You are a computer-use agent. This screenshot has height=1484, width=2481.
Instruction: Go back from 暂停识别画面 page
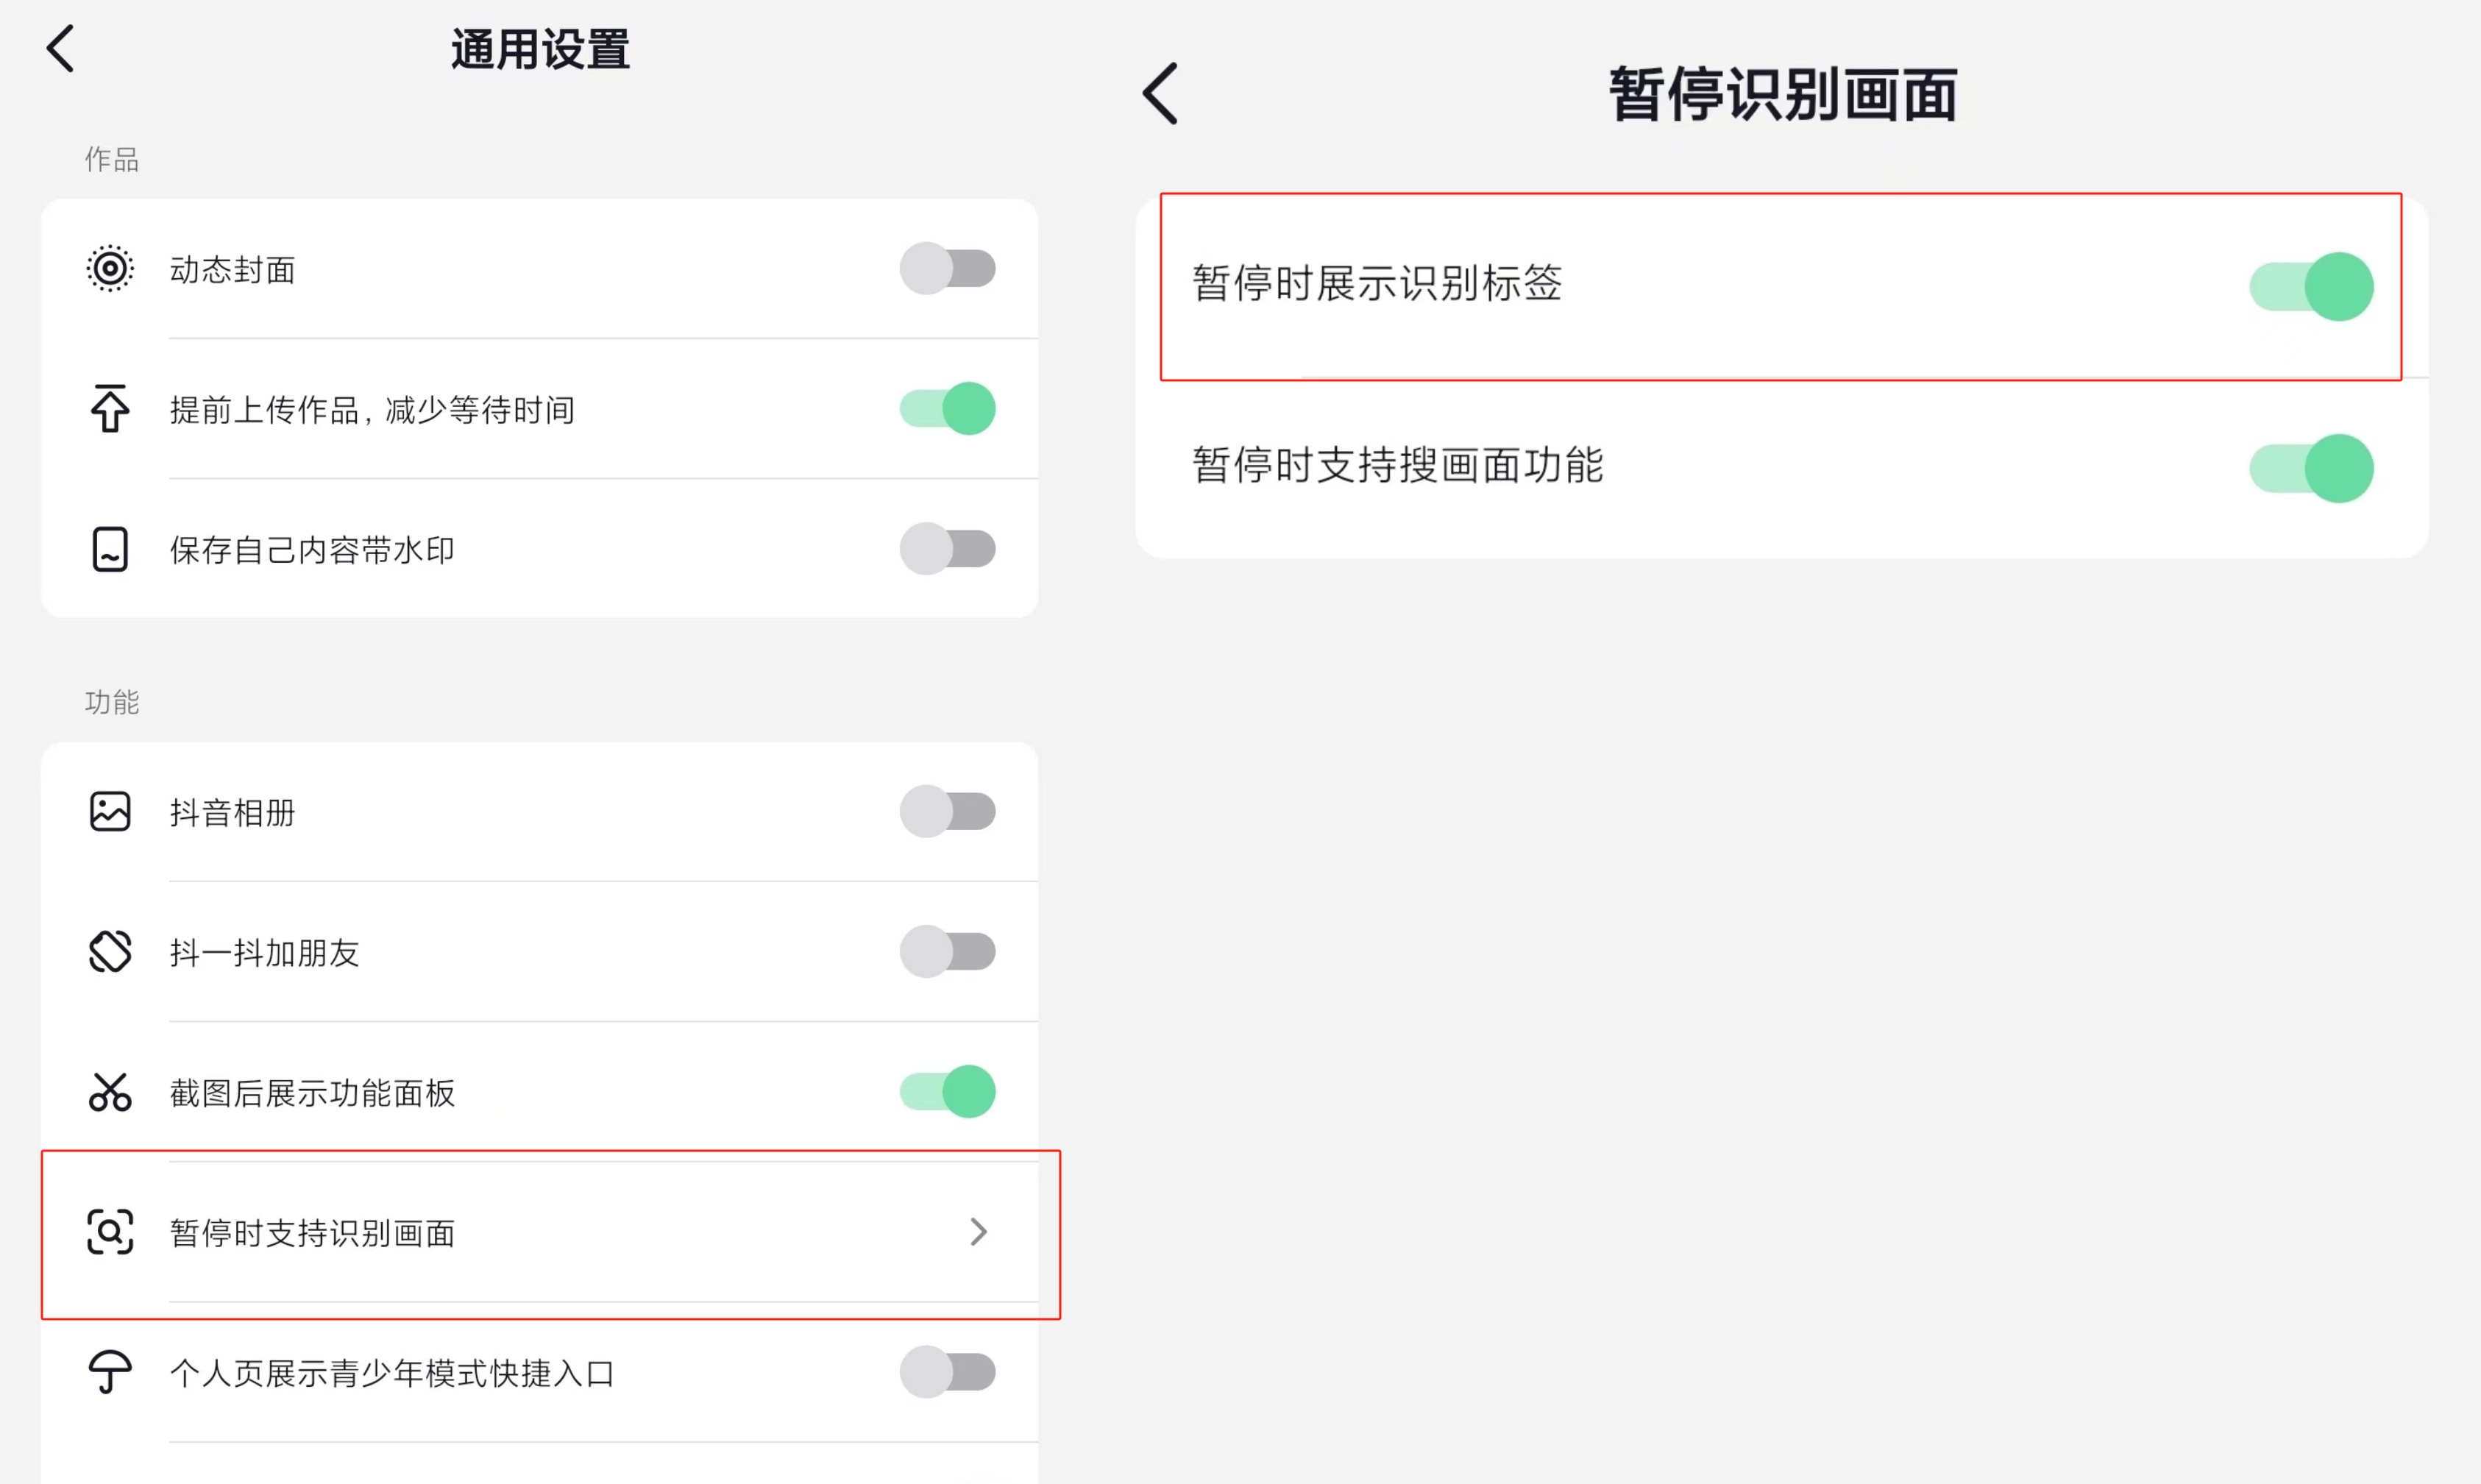(1160, 94)
